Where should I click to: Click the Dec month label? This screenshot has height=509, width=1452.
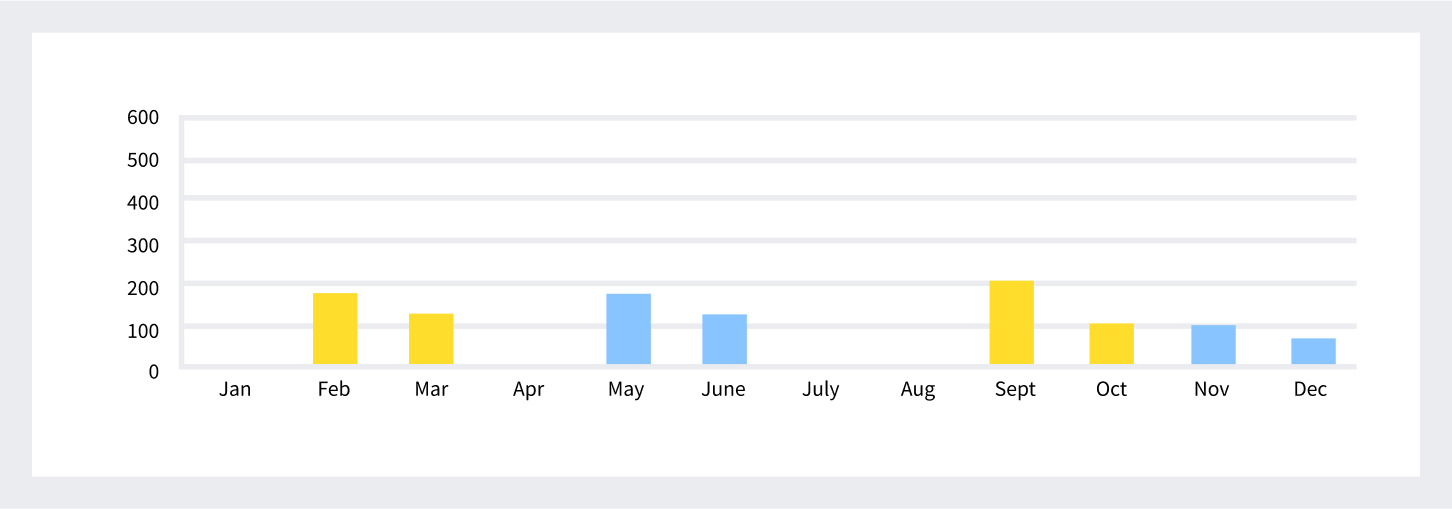(x=1310, y=390)
